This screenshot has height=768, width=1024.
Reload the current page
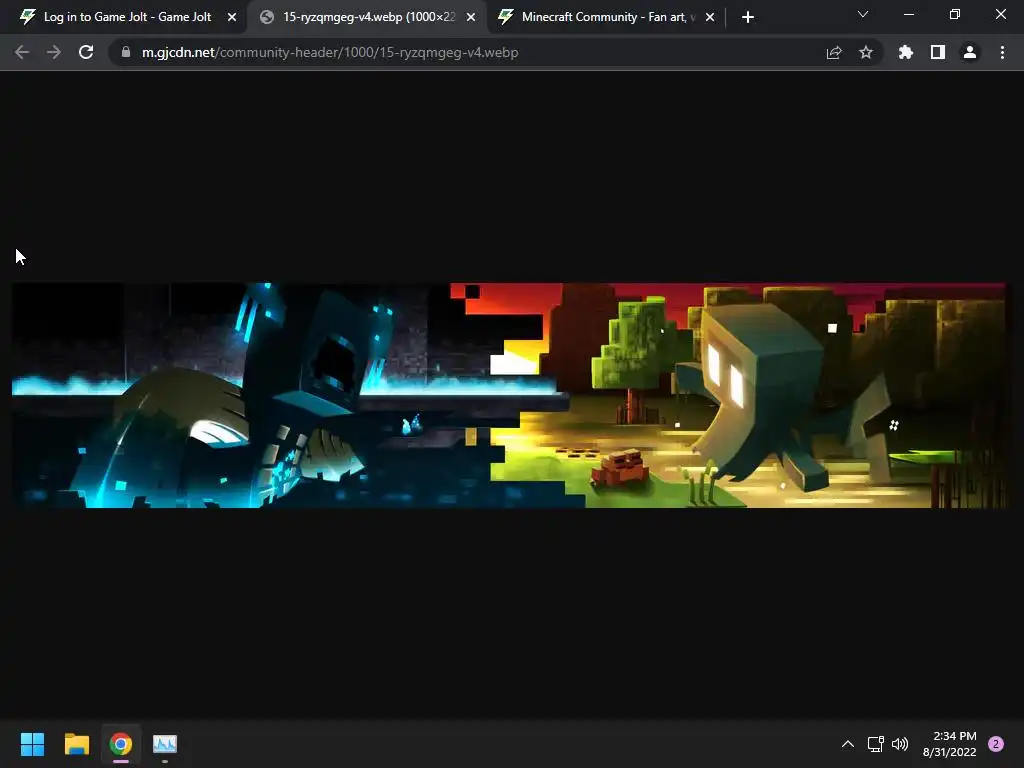click(x=86, y=52)
